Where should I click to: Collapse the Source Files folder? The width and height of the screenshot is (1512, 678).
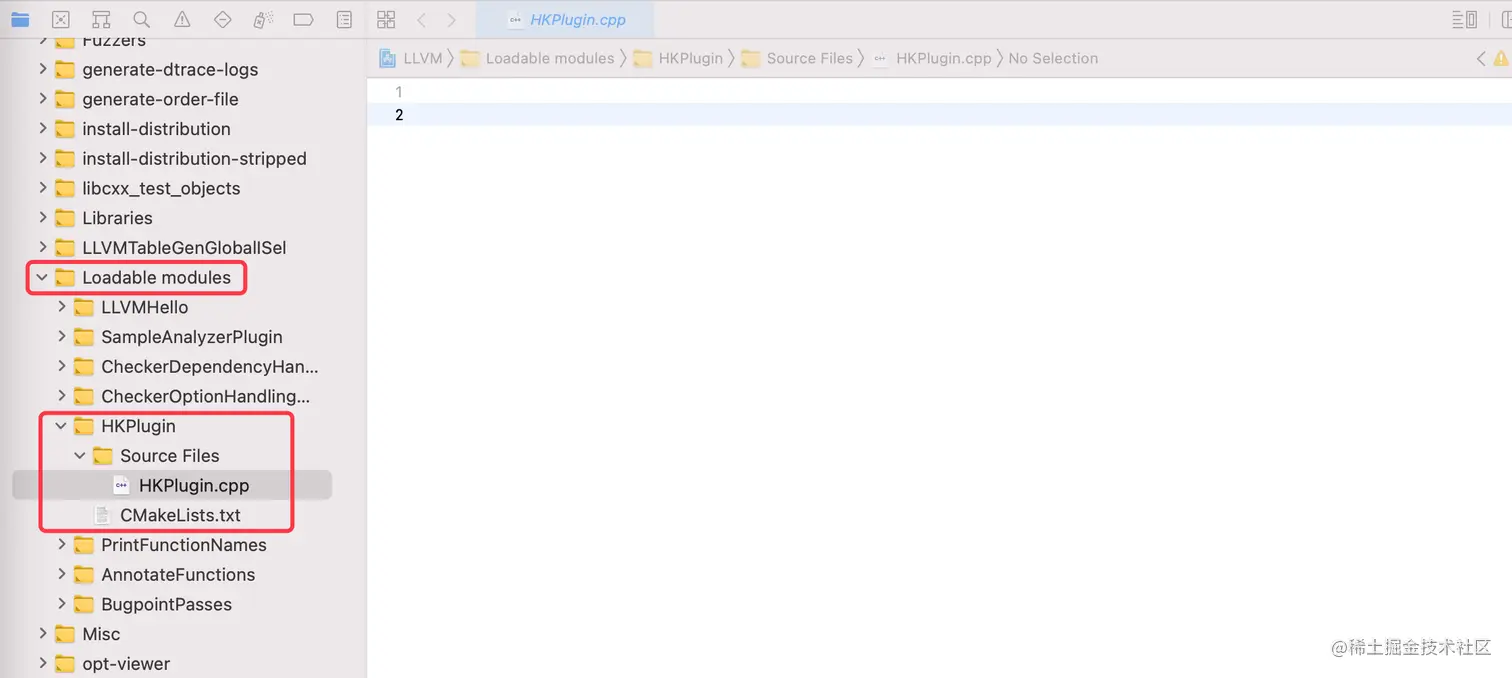tap(80, 455)
